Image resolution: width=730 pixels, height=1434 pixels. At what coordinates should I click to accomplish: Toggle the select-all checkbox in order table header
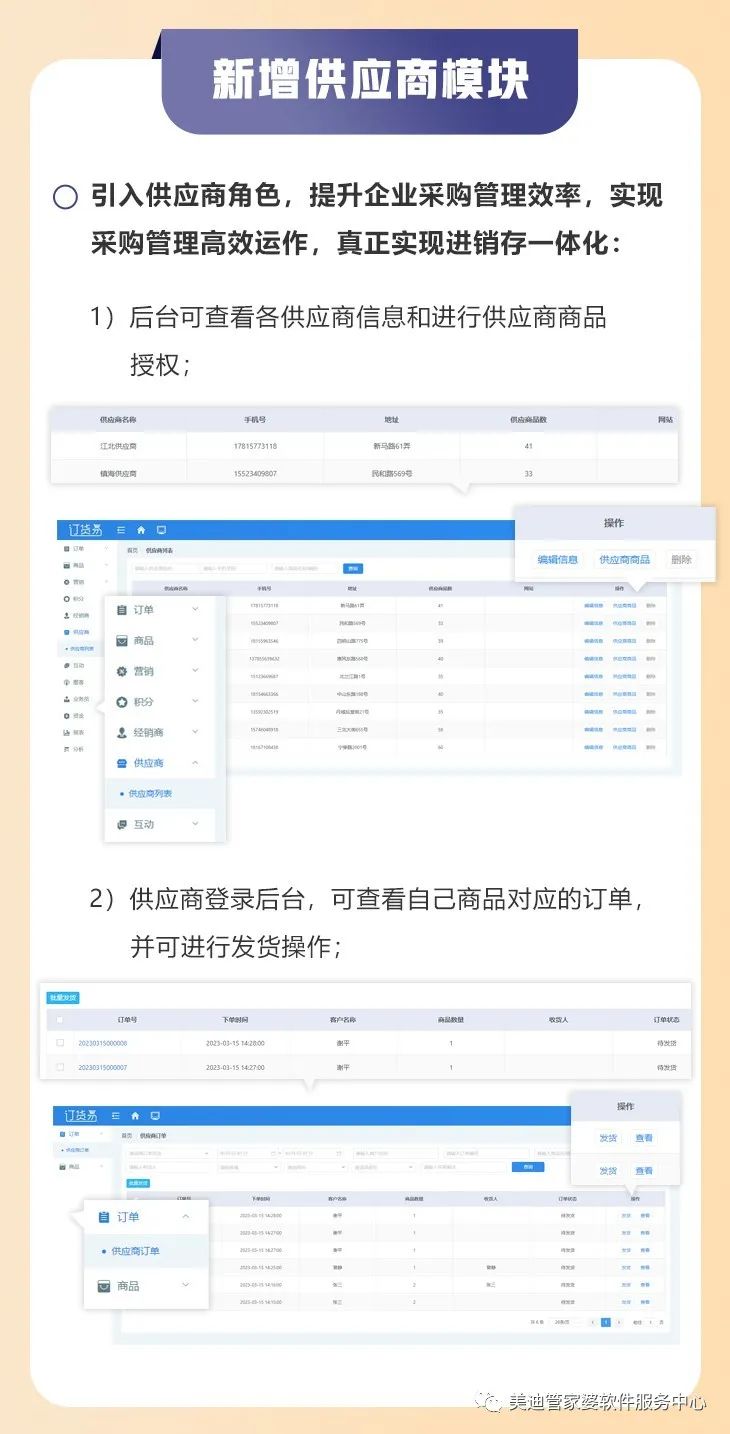[60, 1020]
